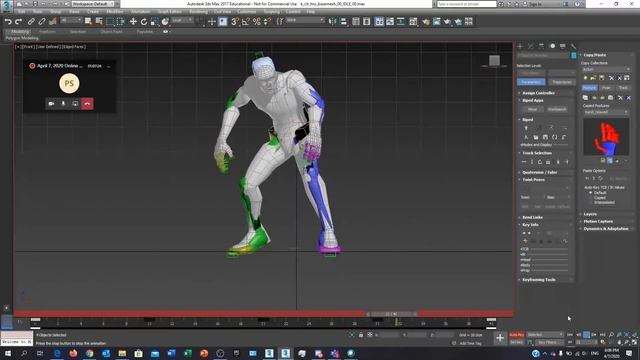
Task: Select the Default TCB/IK radio option
Action: coord(591,192)
